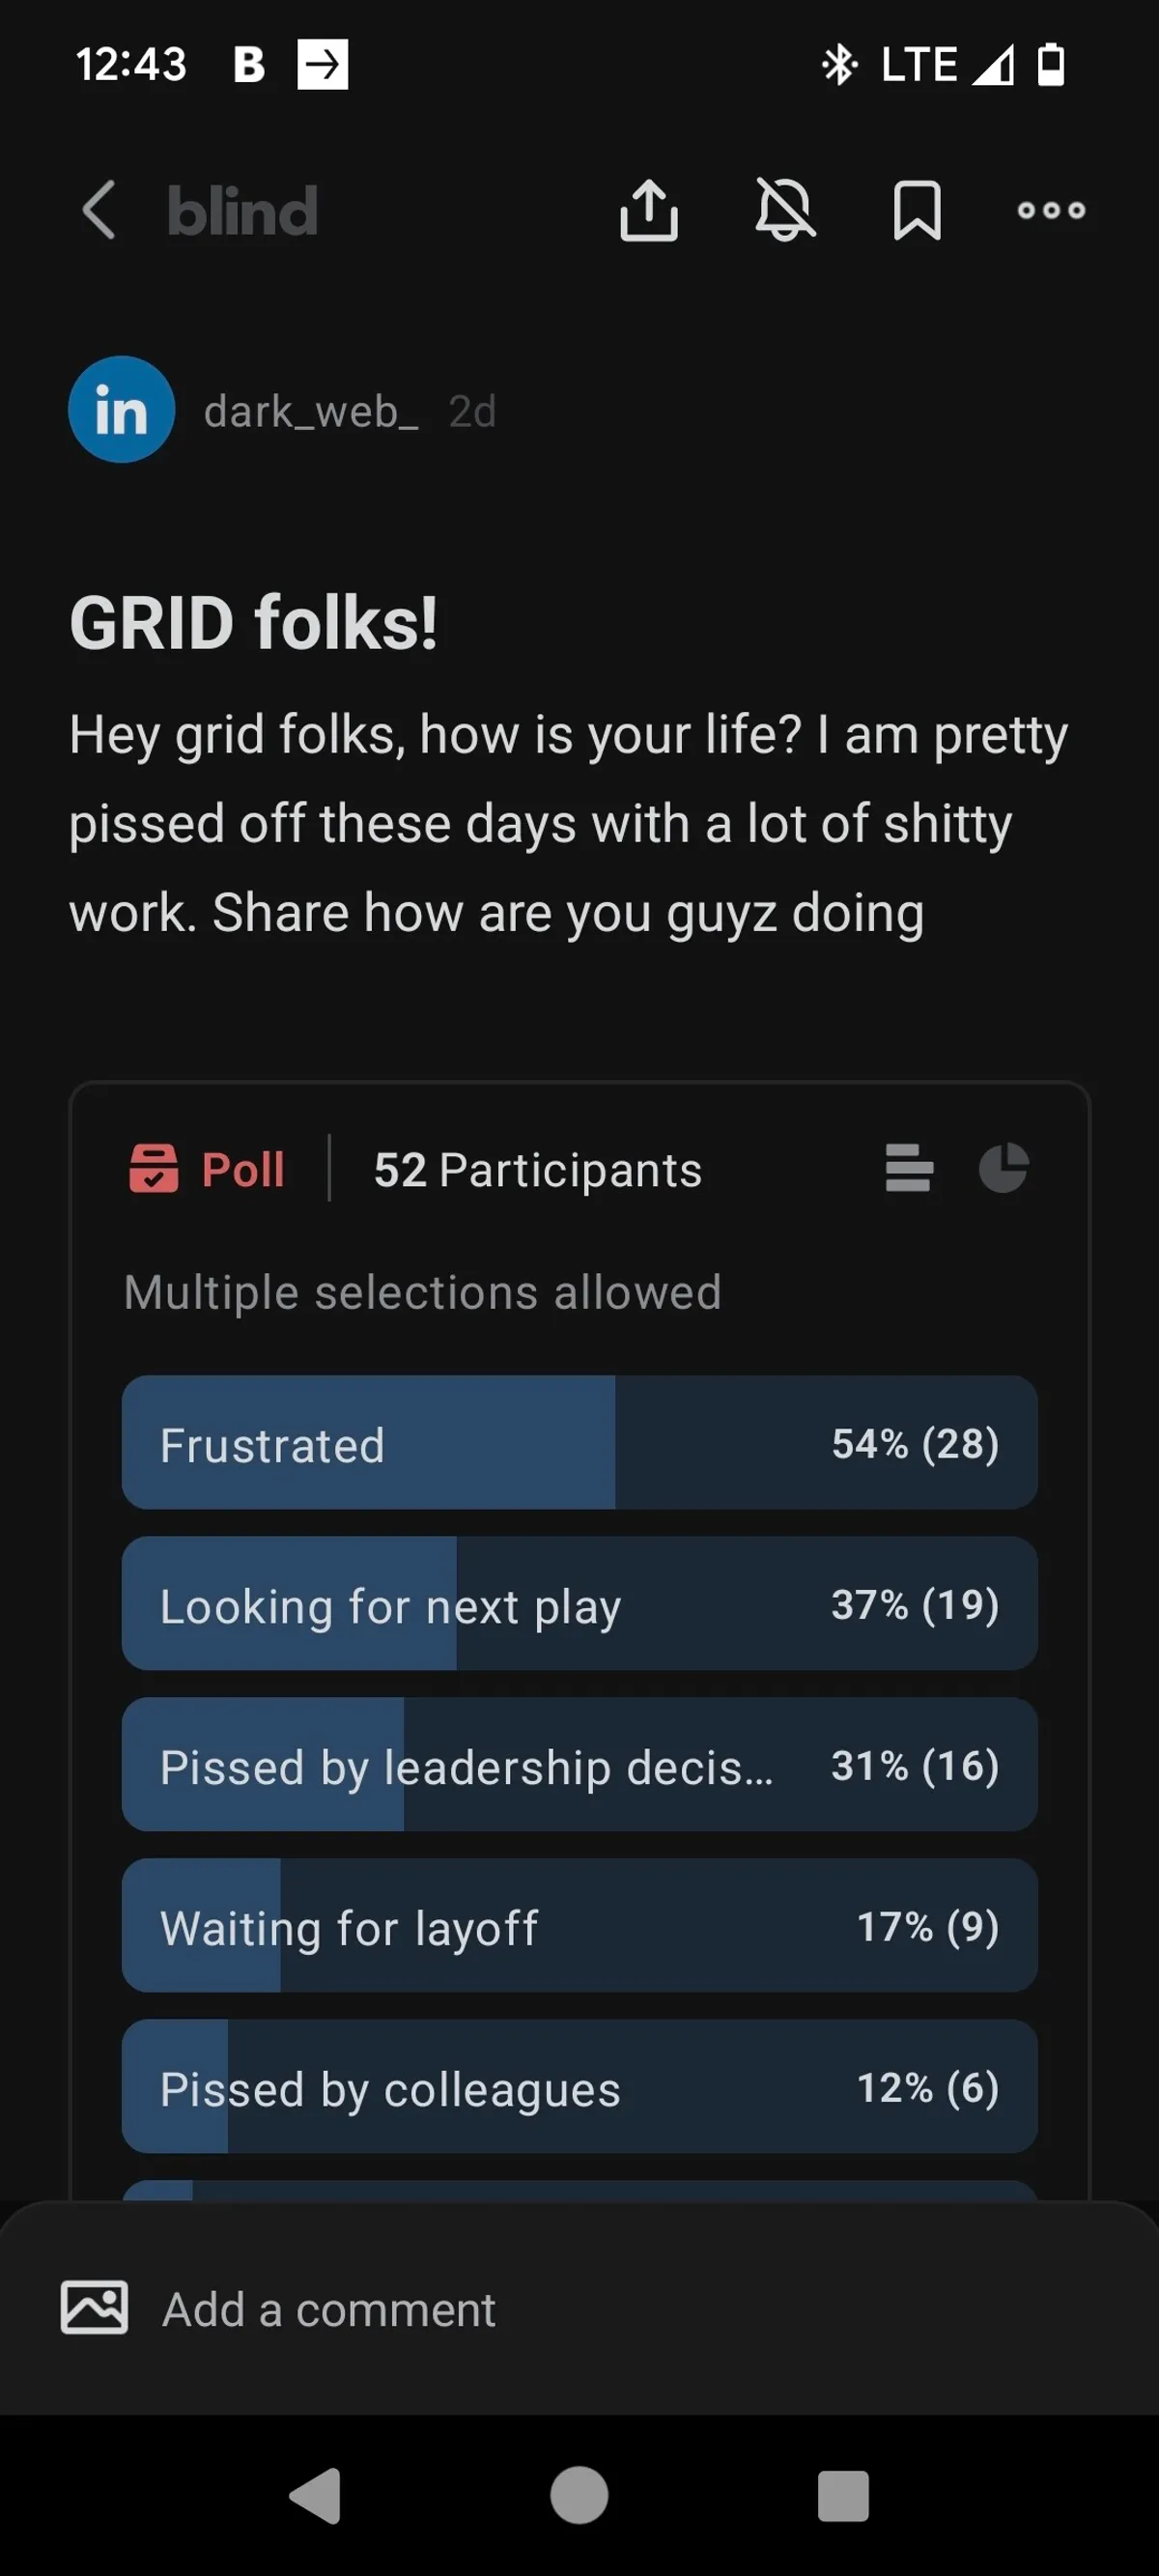Select Waiting for layoff poll option
The width and height of the screenshot is (1159, 2576).
tap(579, 1925)
